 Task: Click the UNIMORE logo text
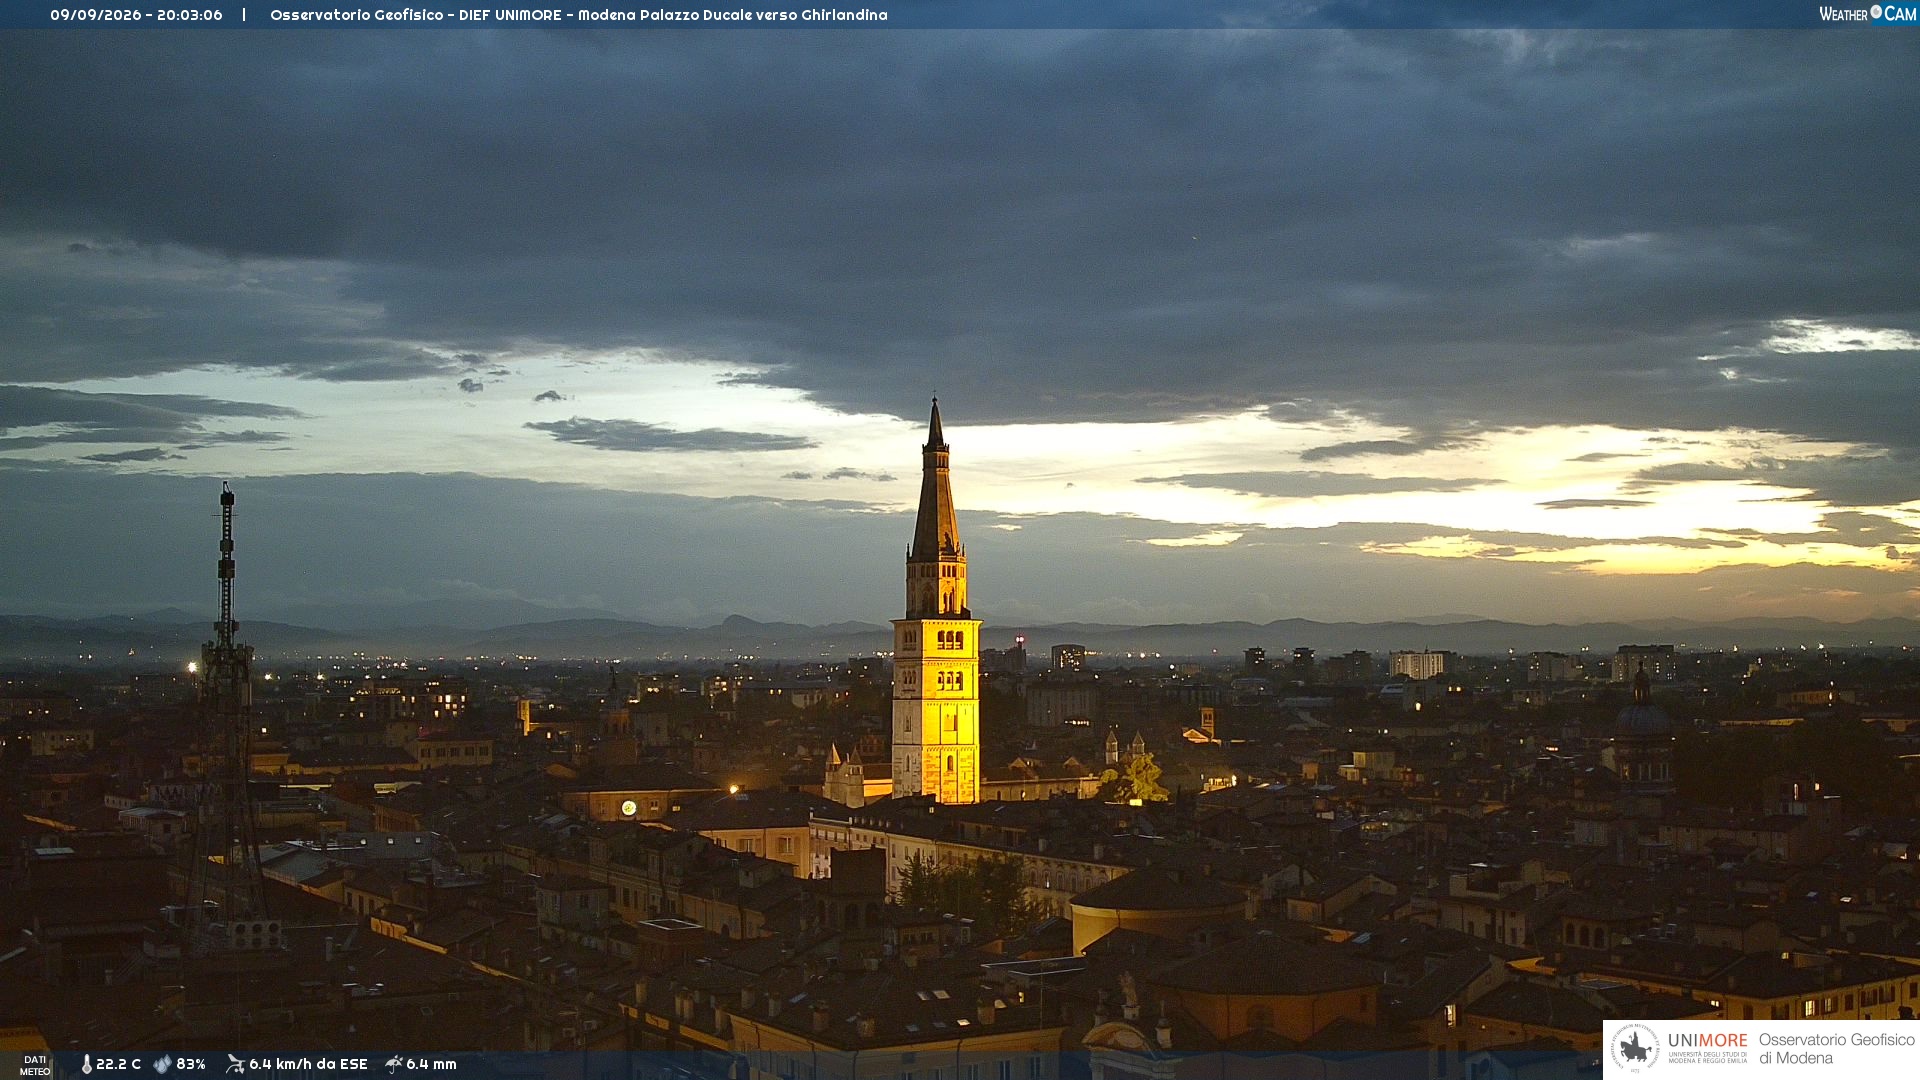tap(1707, 1040)
